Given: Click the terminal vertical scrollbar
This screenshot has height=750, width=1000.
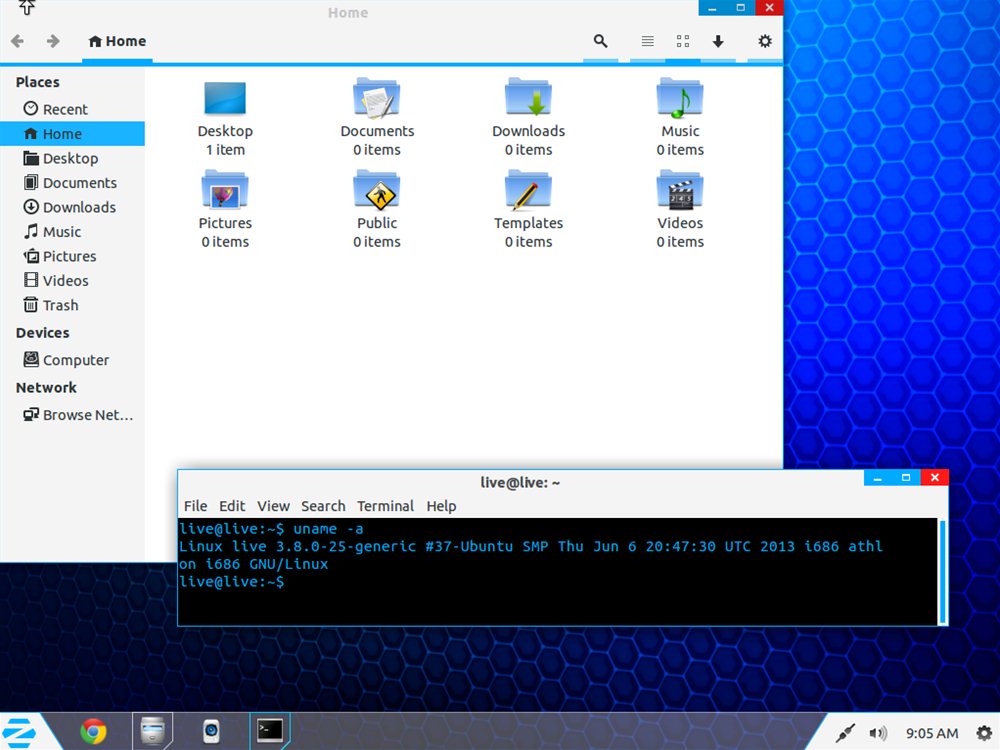Looking at the screenshot, I should click(x=941, y=570).
